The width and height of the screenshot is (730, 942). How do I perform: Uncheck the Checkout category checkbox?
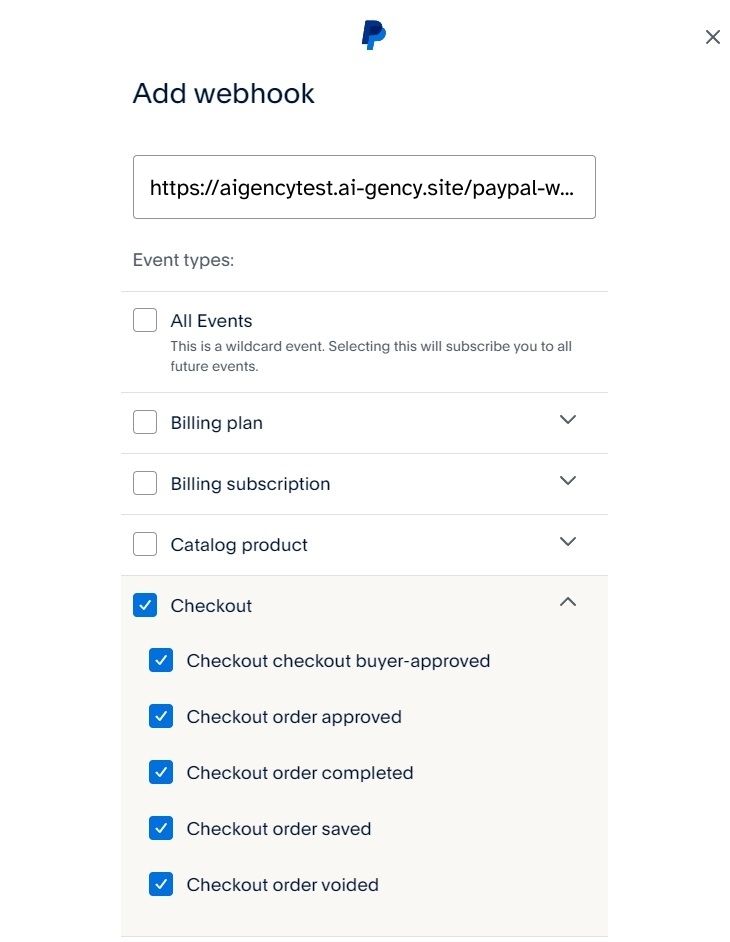[x=145, y=606]
